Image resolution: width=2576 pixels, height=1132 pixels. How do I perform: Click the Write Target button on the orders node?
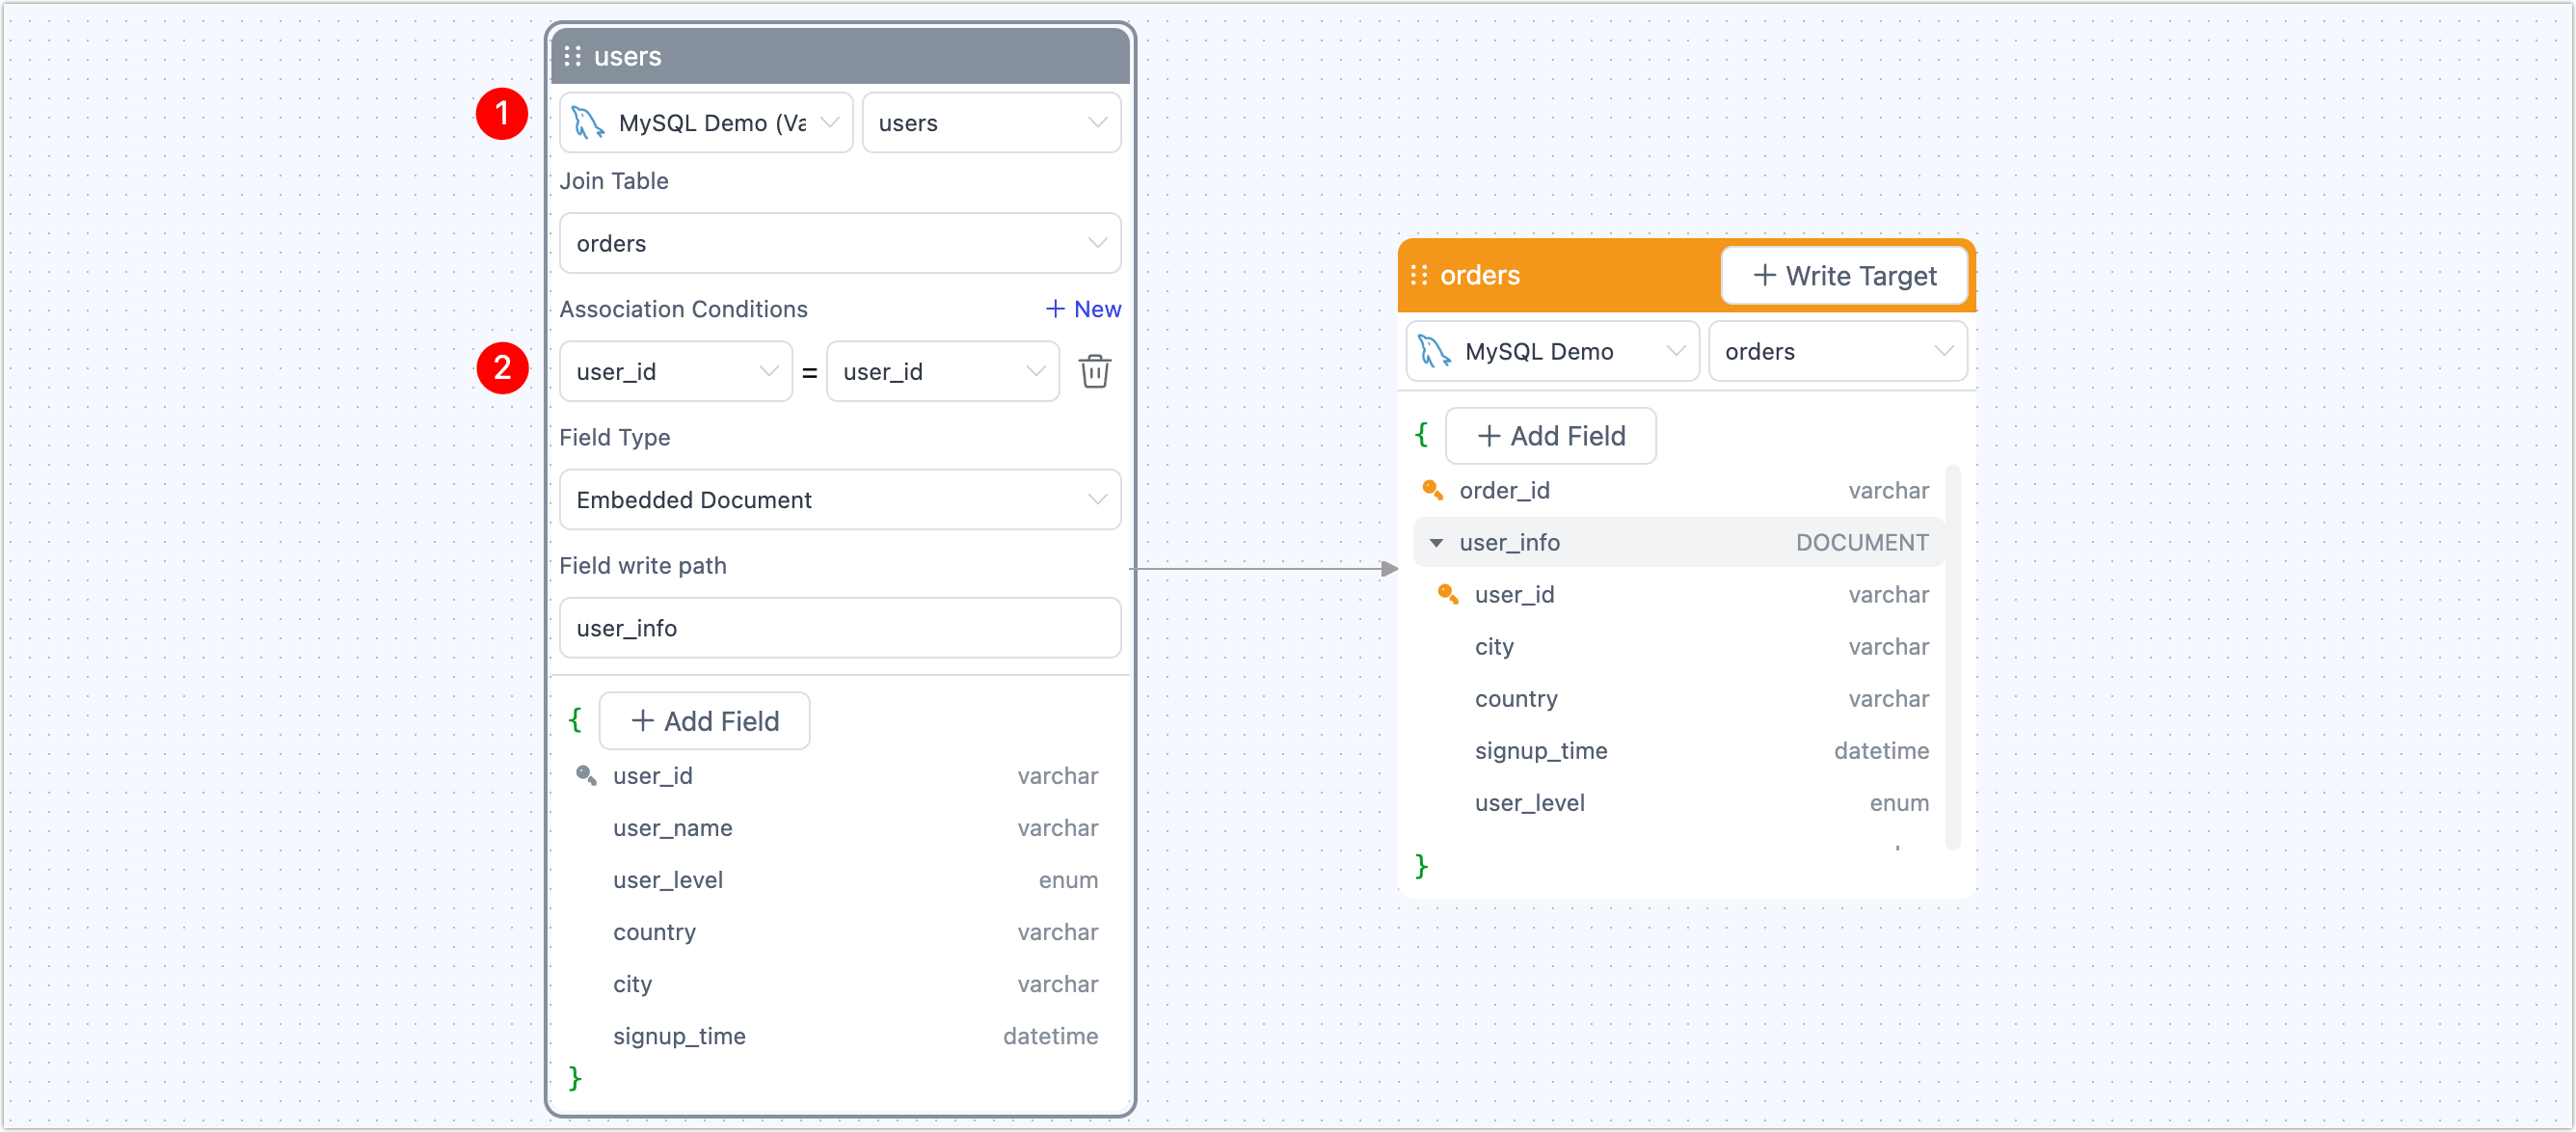(x=1843, y=275)
